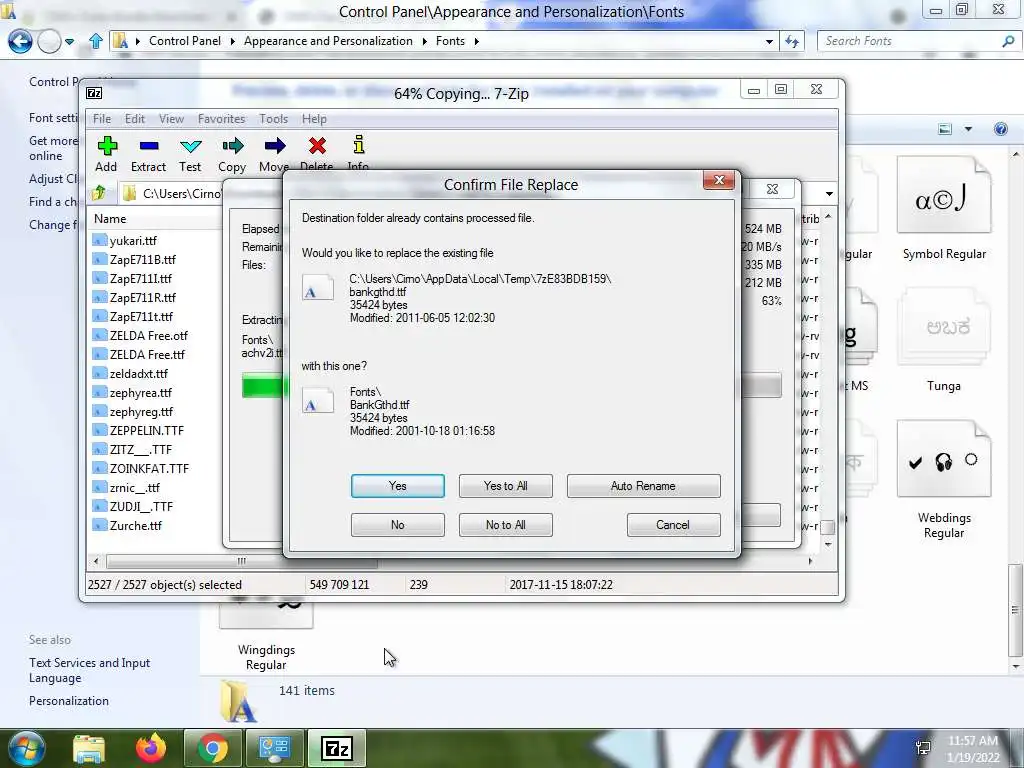Open the Edit menu in 7-Zip
The image size is (1024, 768).
(x=135, y=119)
